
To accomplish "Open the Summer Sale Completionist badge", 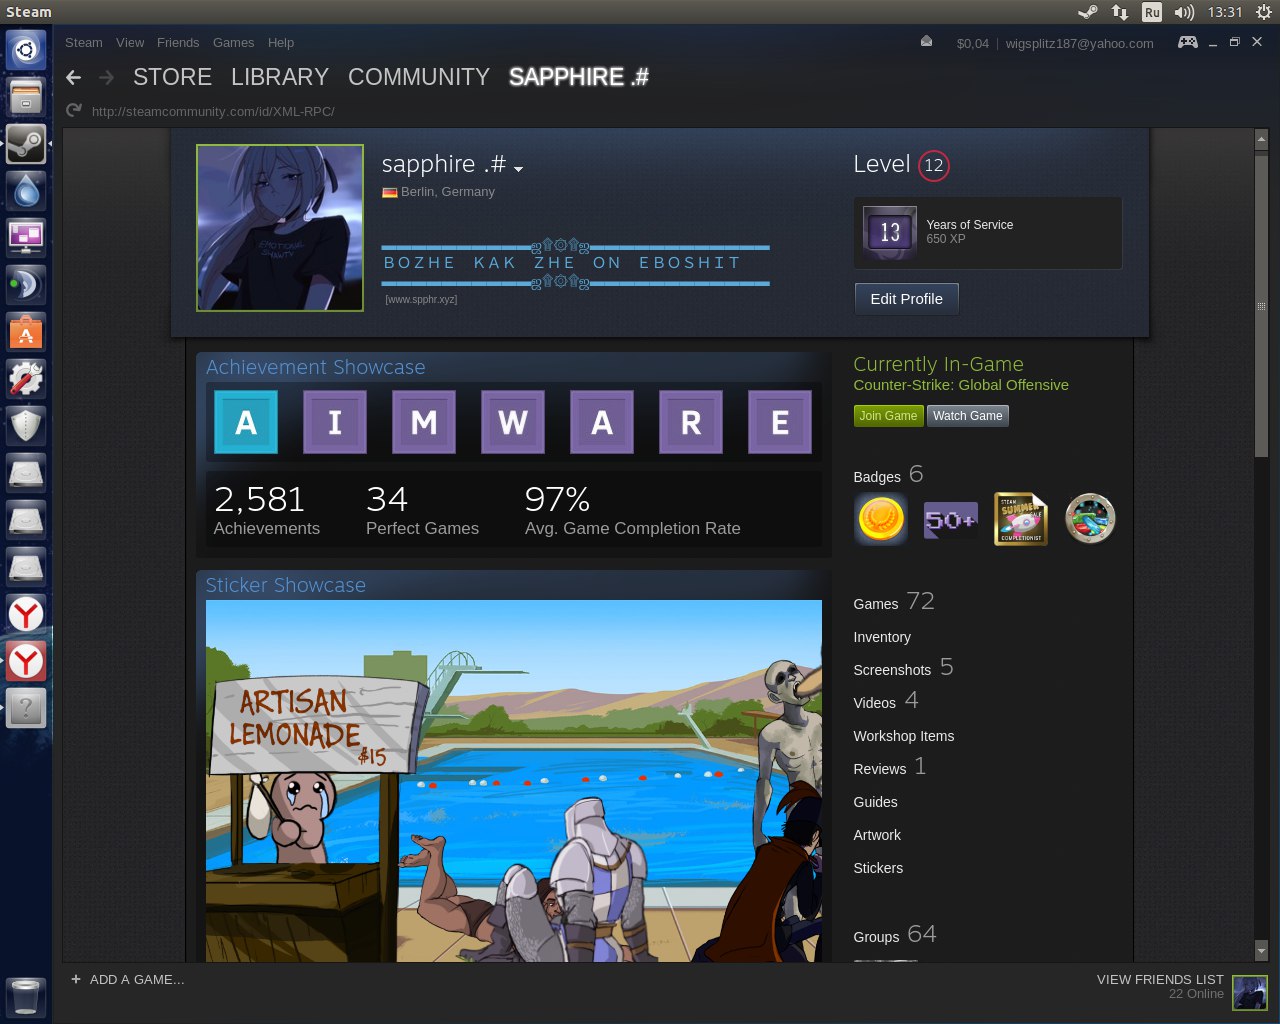I will click(x=1020, y=519).
